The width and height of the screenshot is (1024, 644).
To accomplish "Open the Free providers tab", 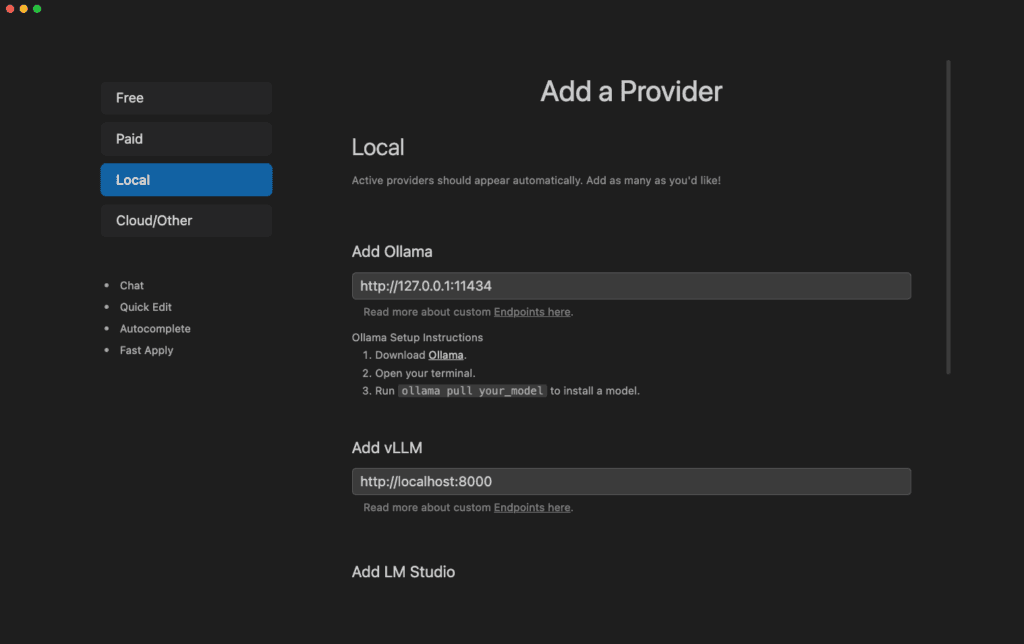I will point(186,98).
